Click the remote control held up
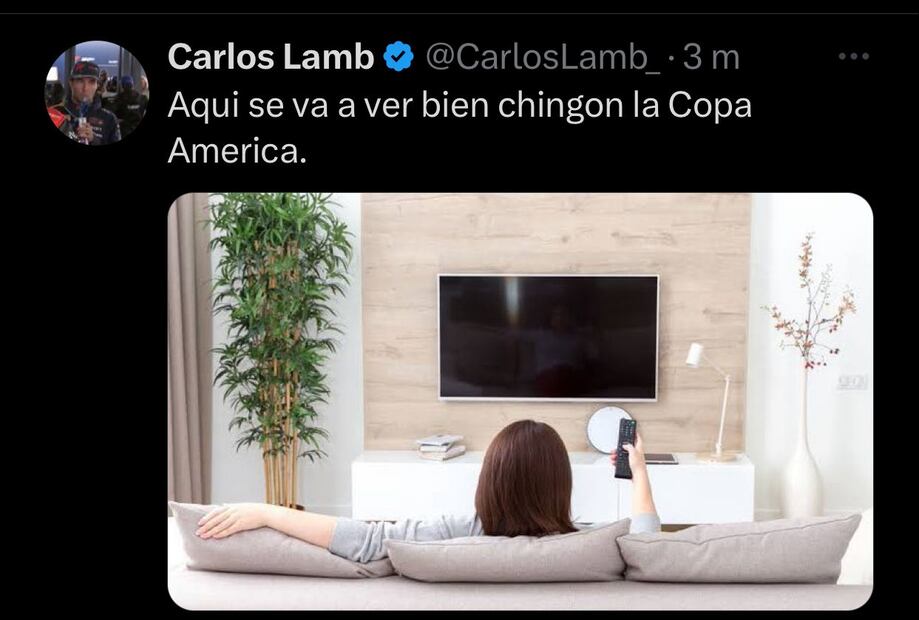919x620 pixels. pyautogui.click(x=625, y=448)
